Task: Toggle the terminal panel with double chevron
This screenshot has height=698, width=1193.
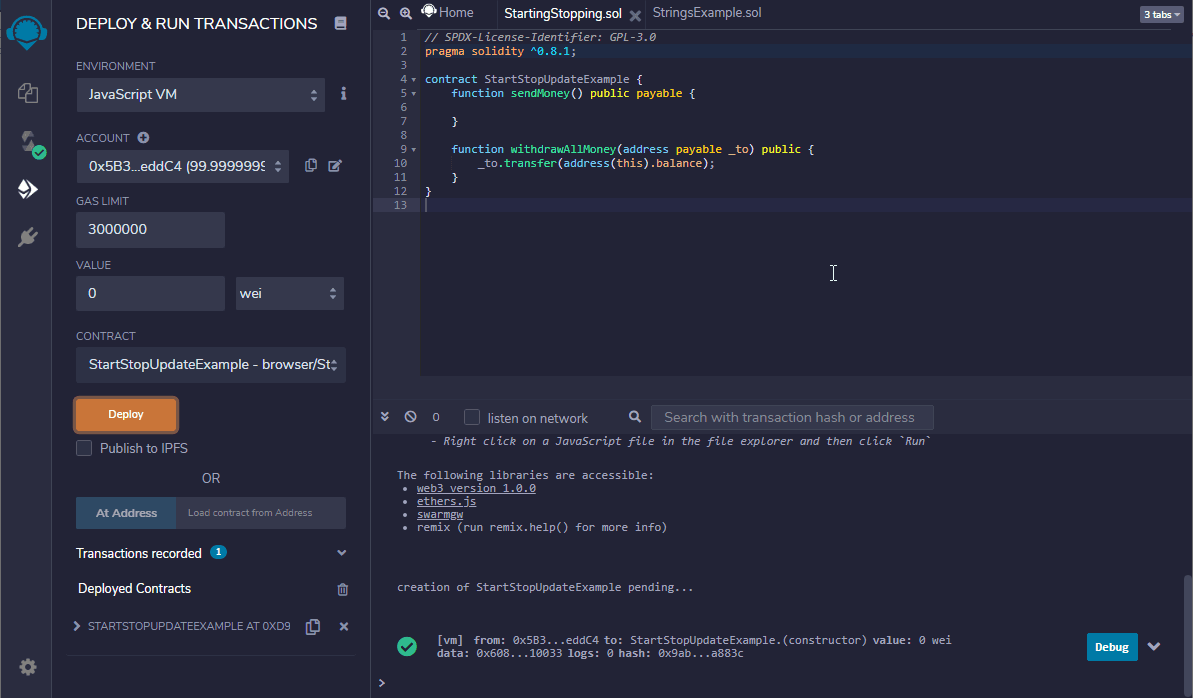Action: pyautogui.click(x=385, y=416)
